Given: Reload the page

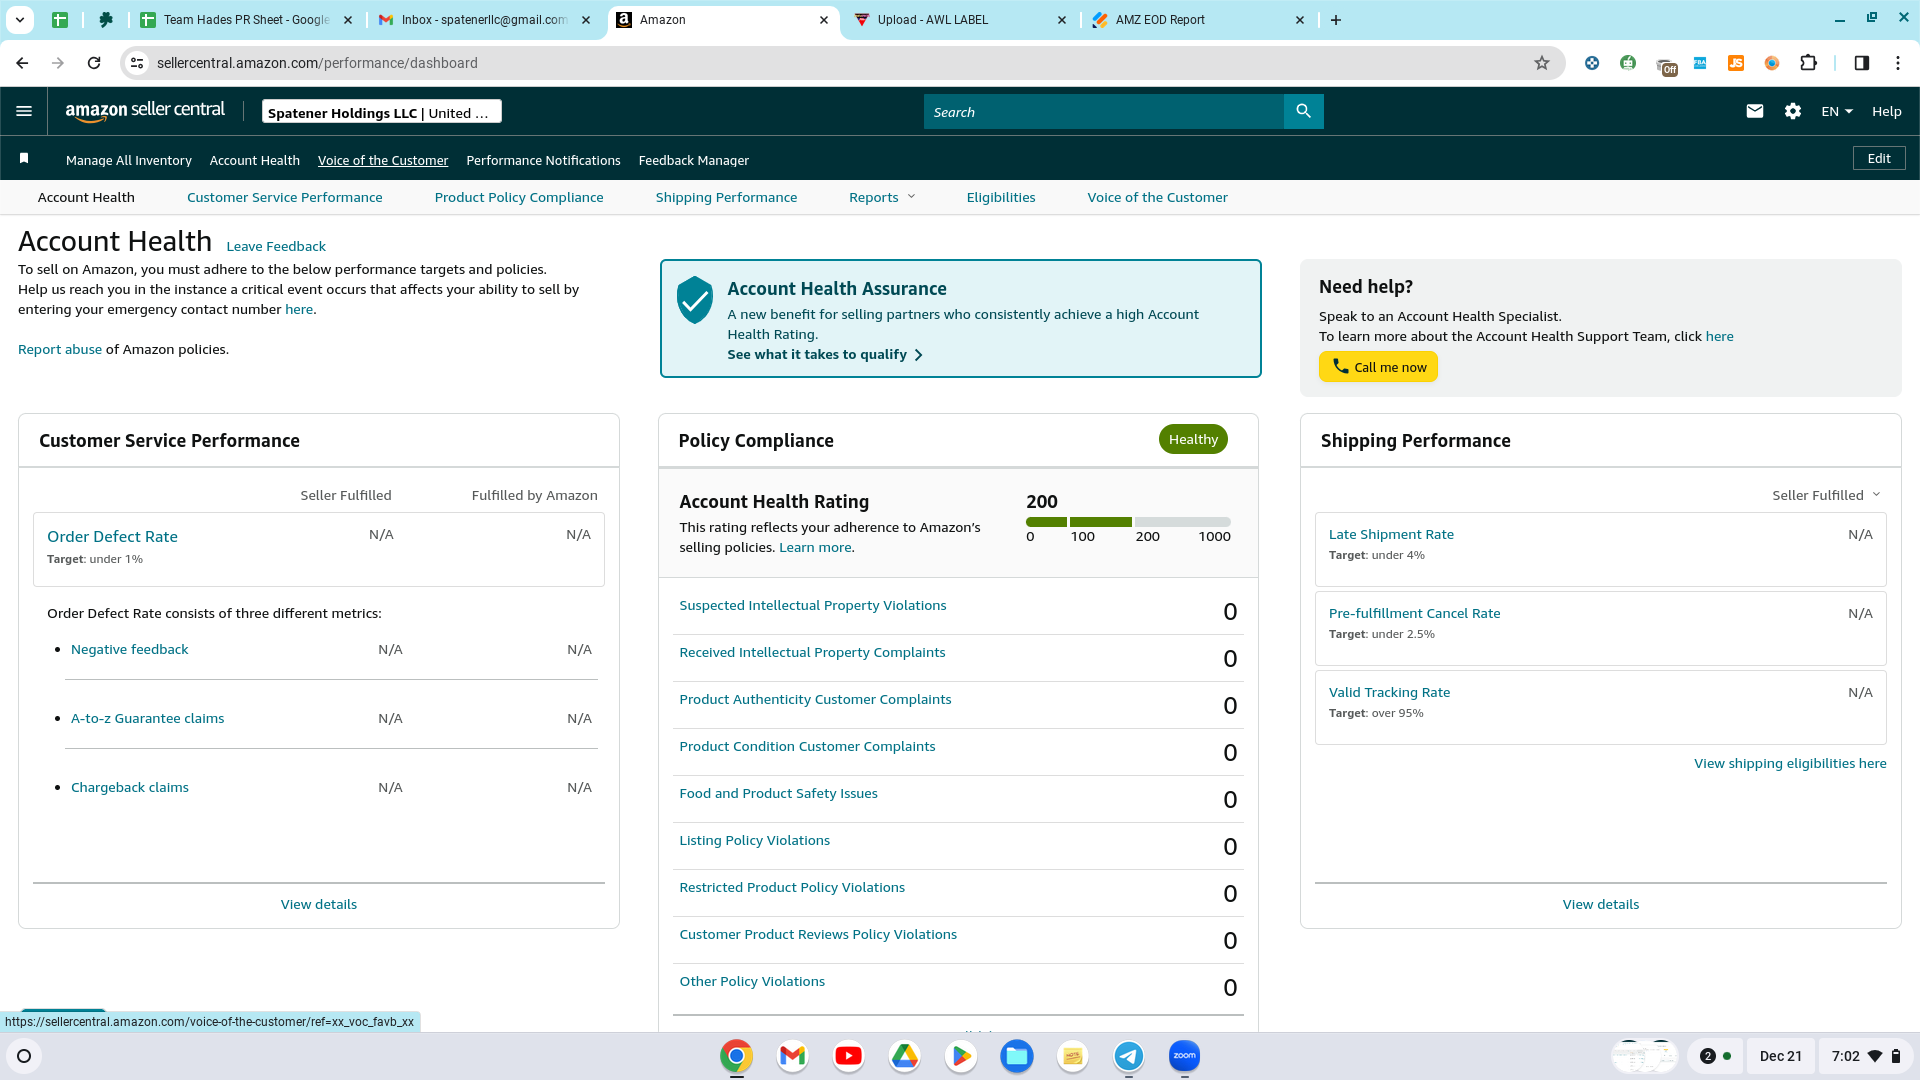Looking at the screenshot, I should click(x=94, y=63).
